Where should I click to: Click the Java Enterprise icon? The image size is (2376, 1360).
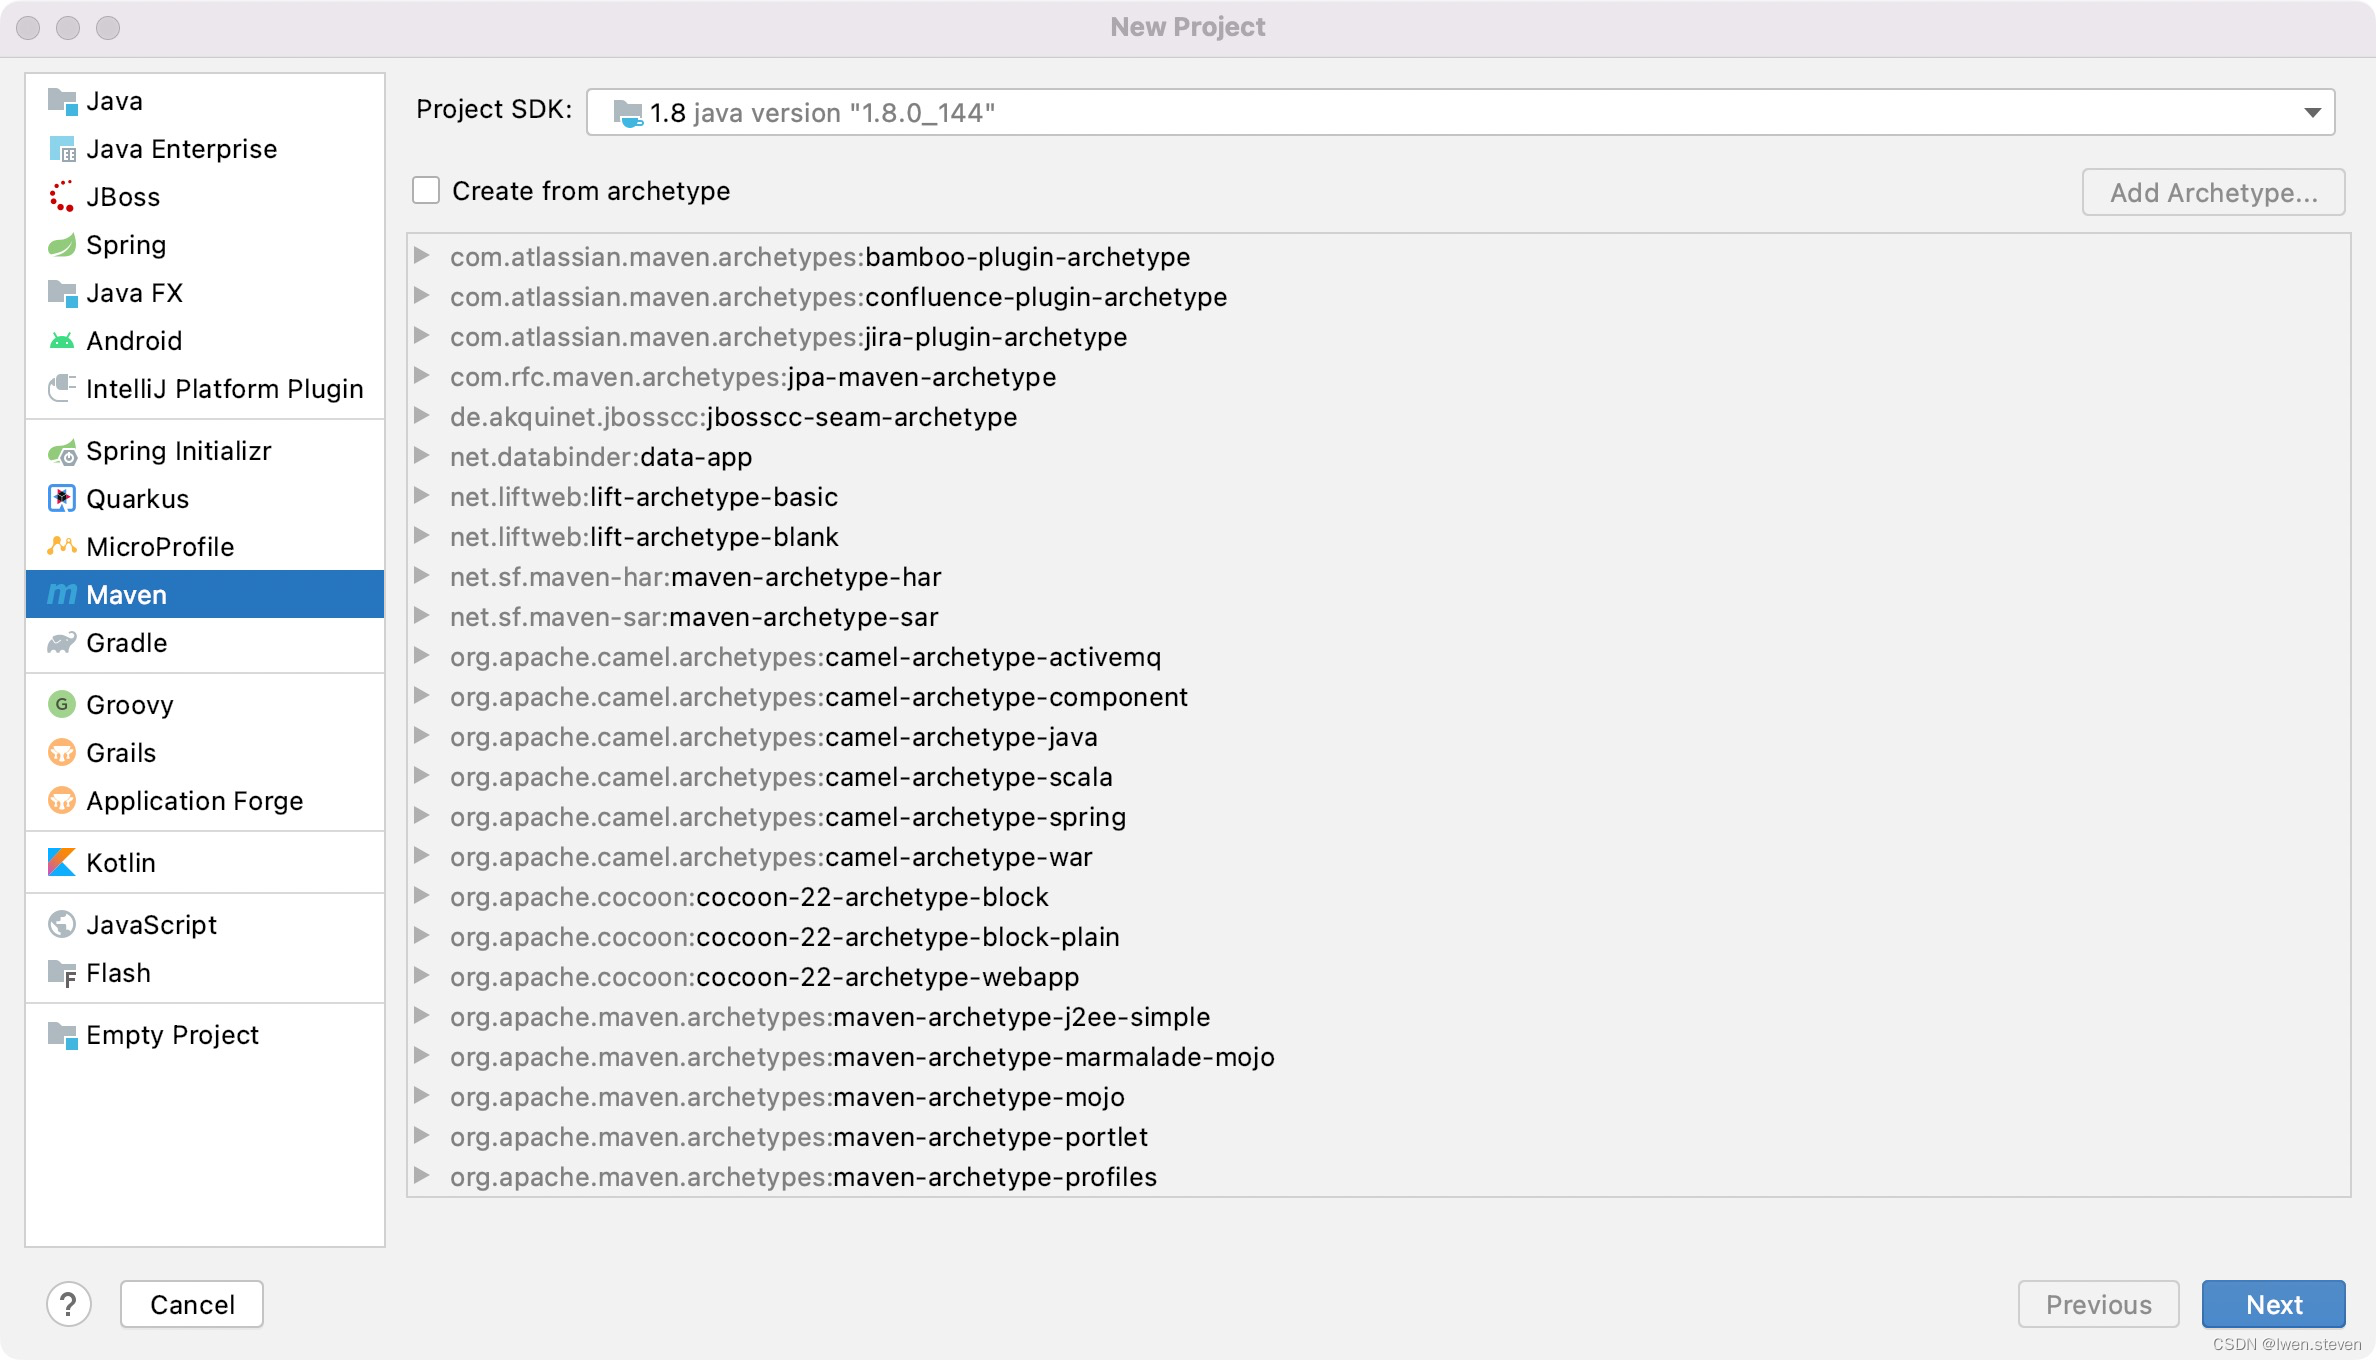tap(62, 149)
